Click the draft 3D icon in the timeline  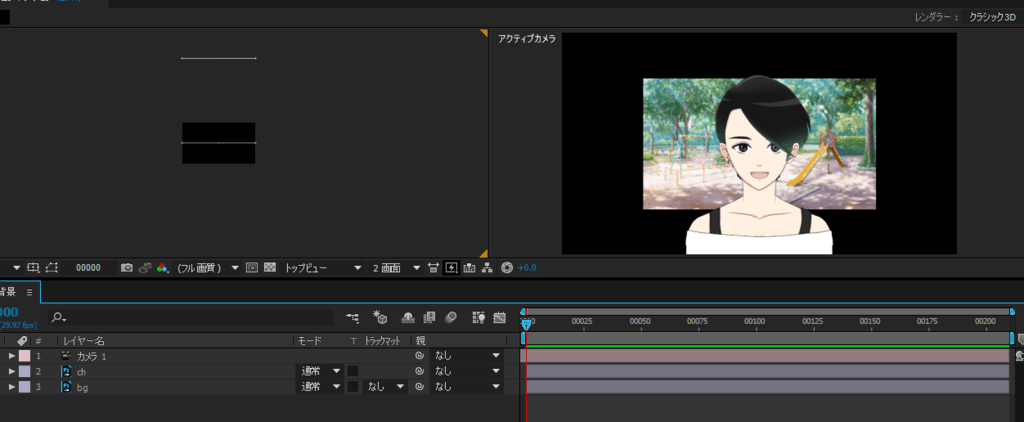click(x=380, y=317)
